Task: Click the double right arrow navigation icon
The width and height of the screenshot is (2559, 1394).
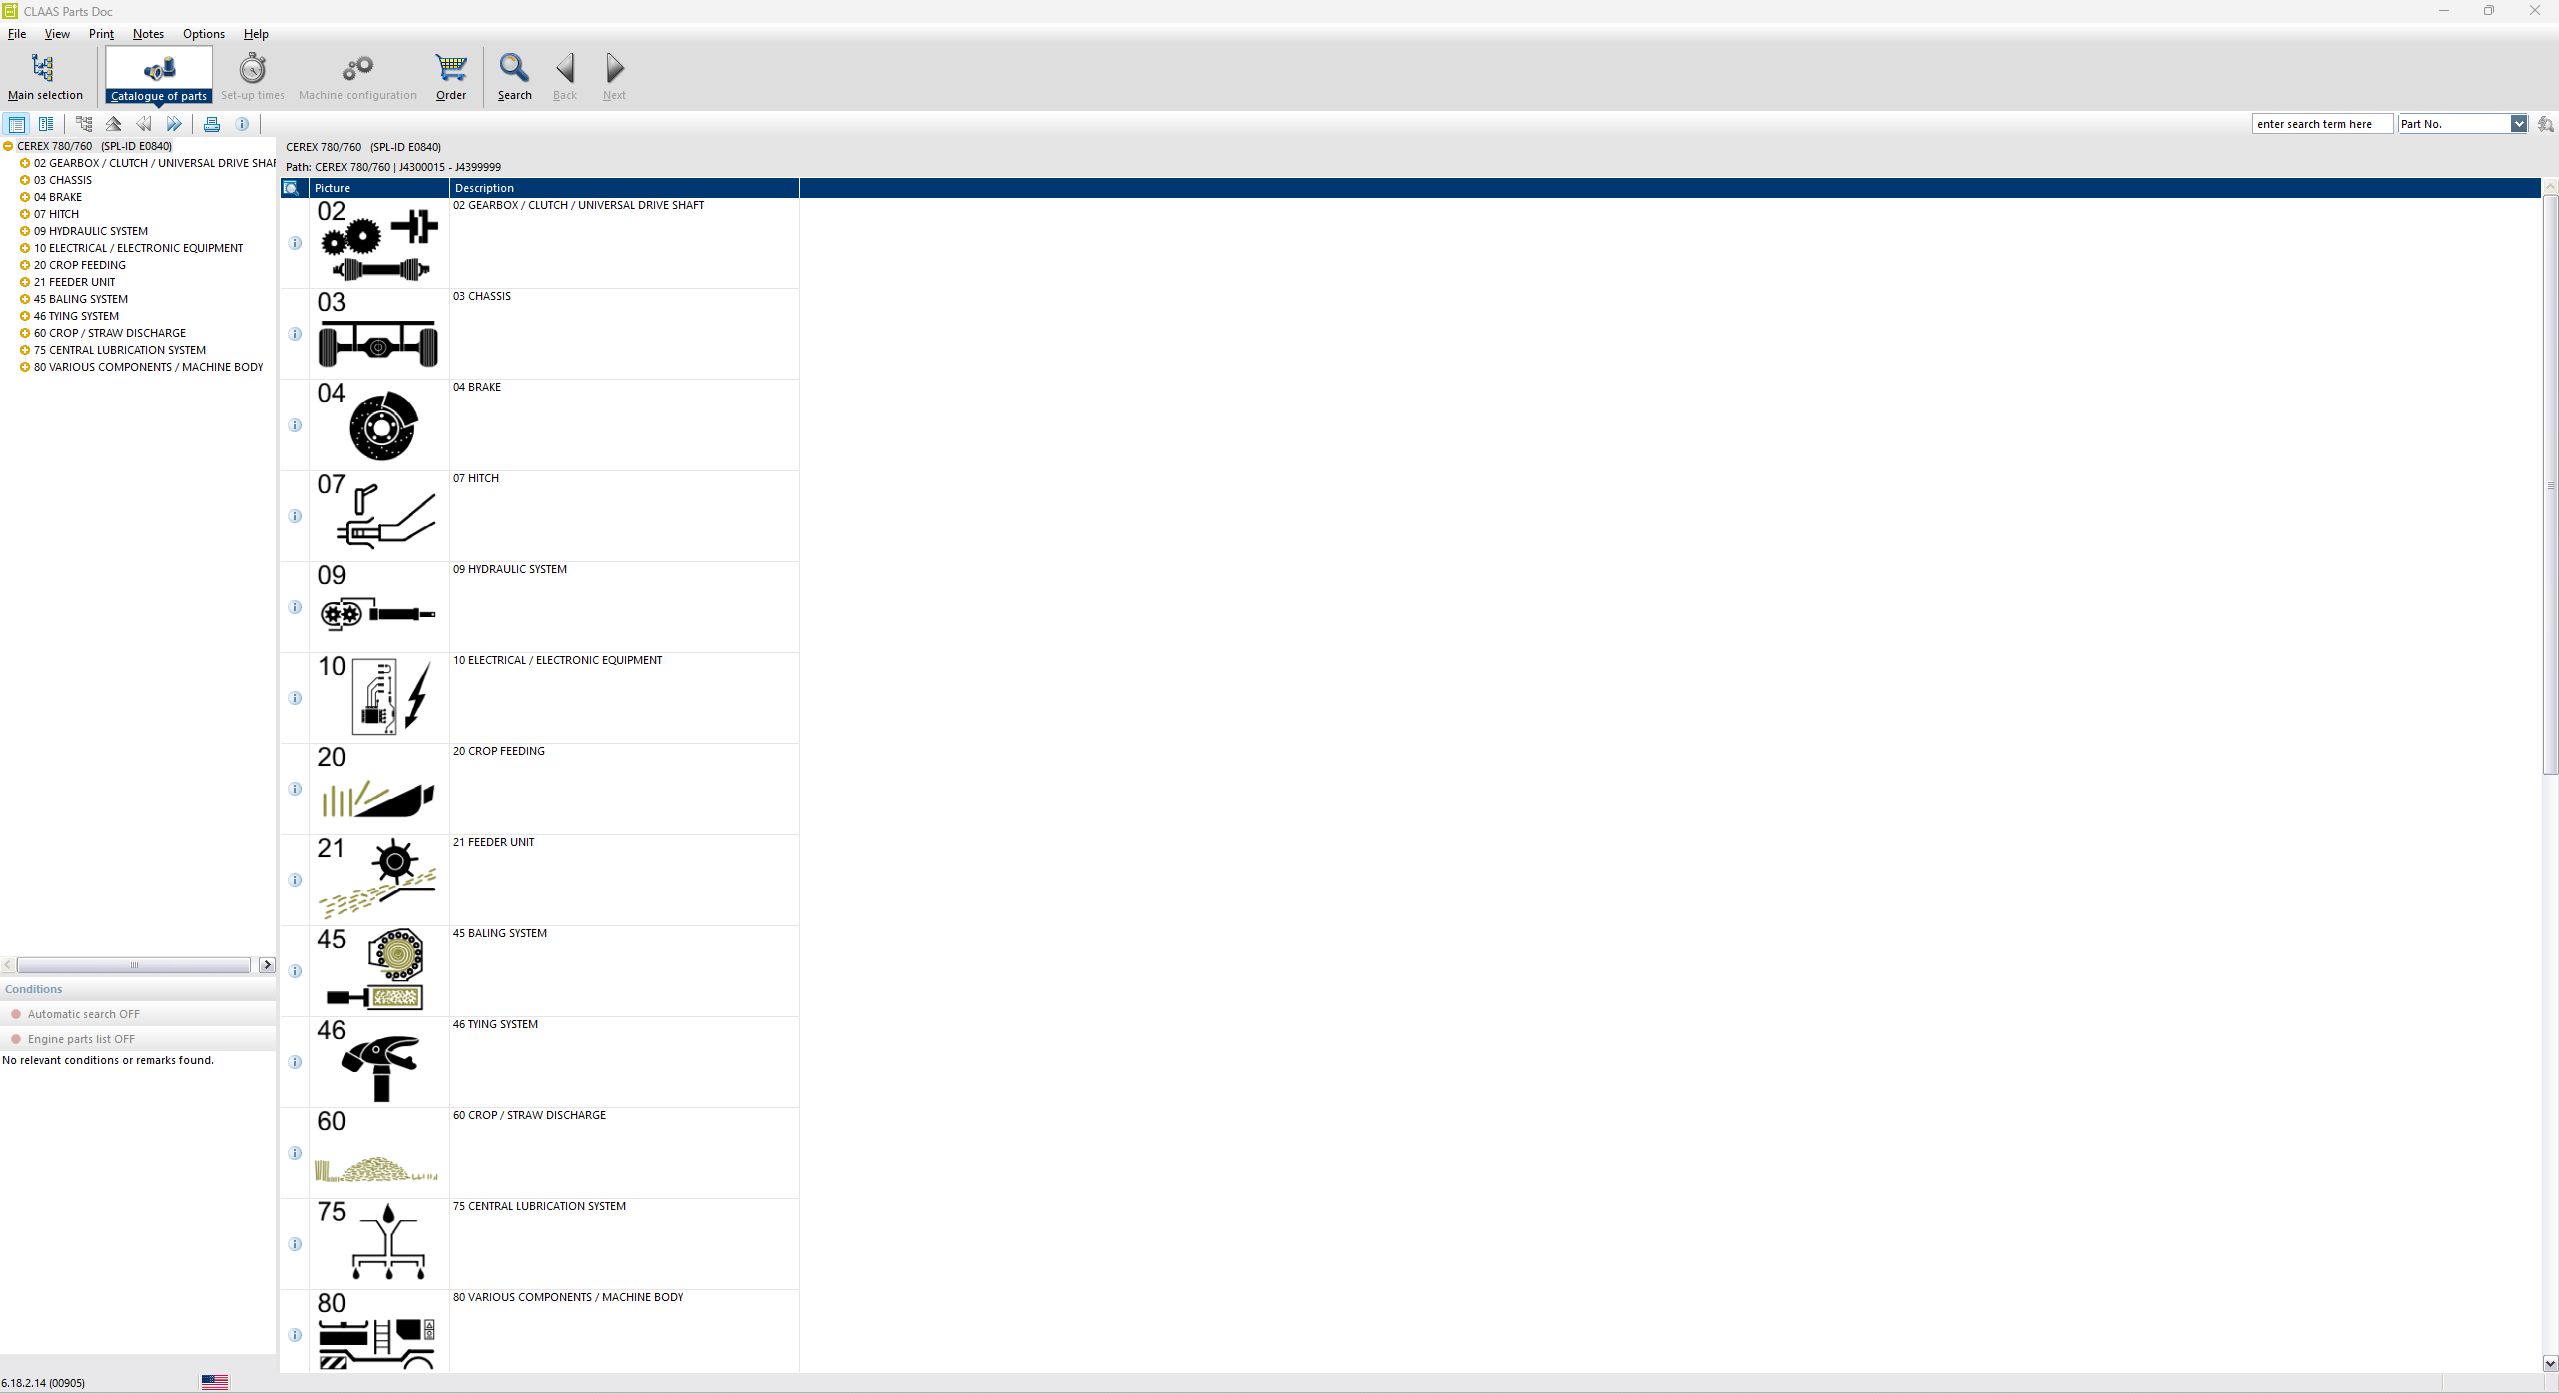Action: pyautogui.click(x=174, y=124)
